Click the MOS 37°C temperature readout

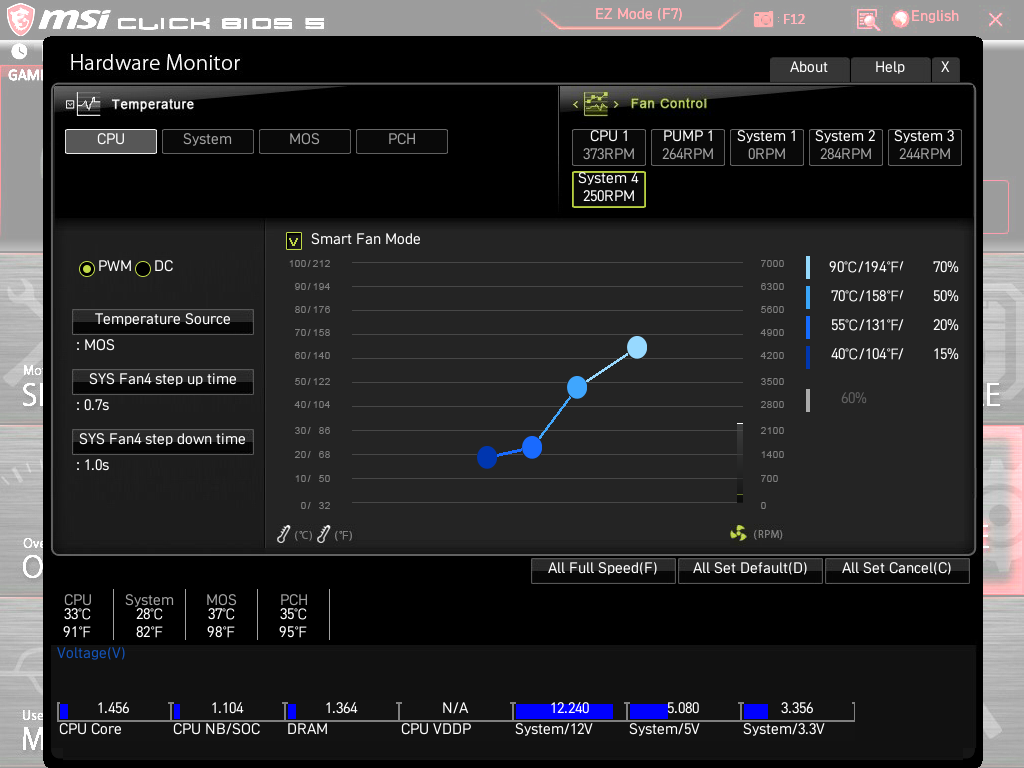click(221, 615)
